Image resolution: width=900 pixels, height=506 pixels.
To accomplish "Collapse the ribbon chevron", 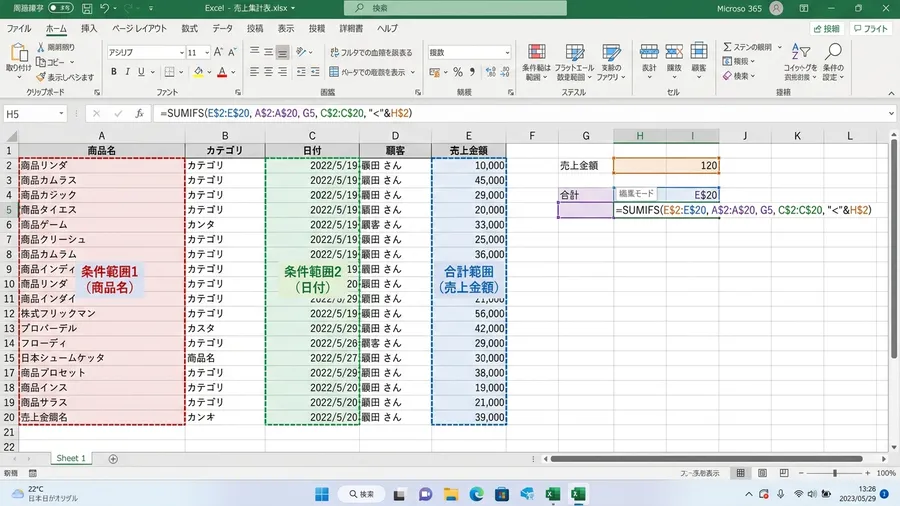I will (891, 94).
